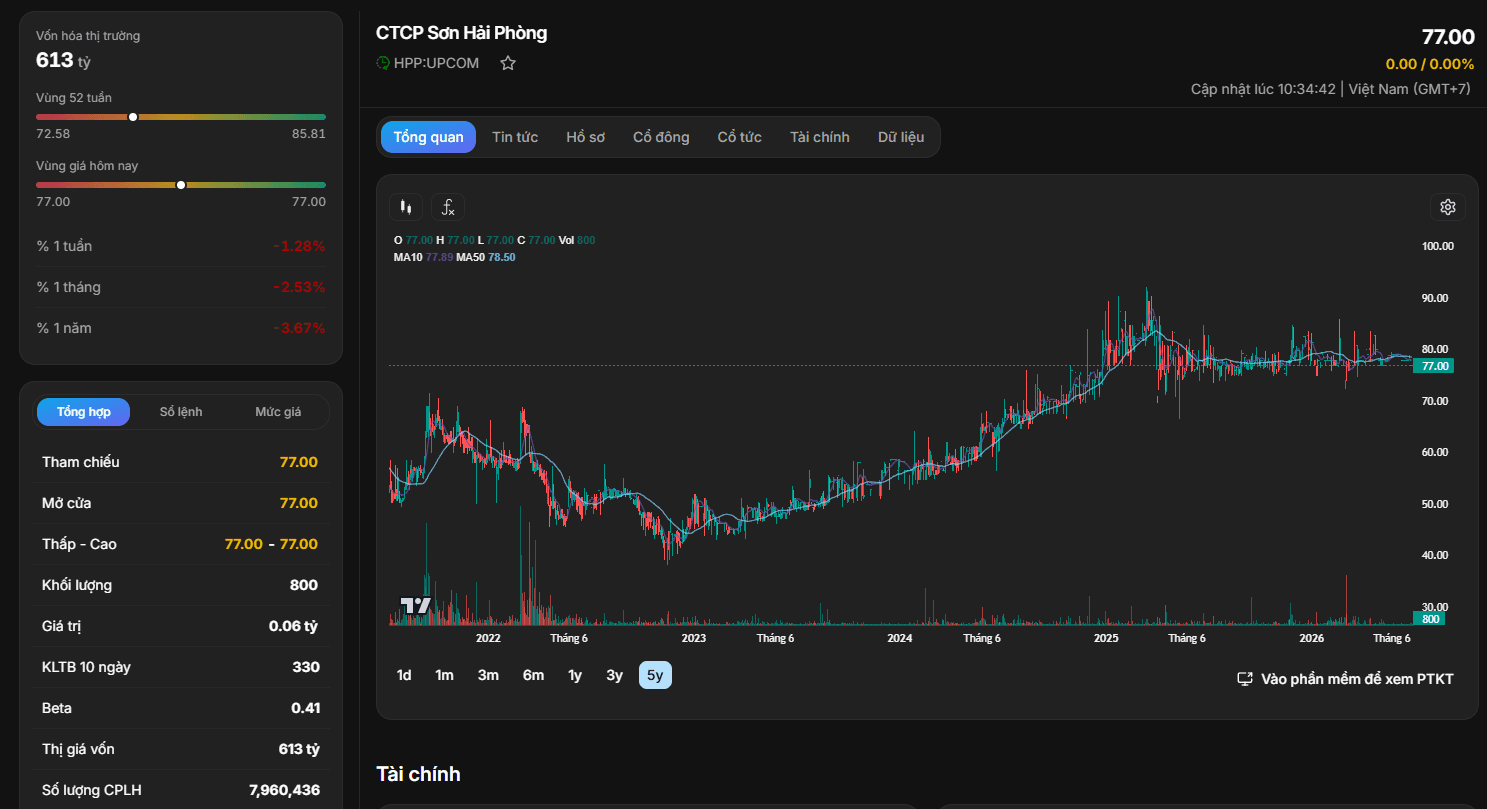Image resolution: width=1487 pixels, height=809 pixels.
Task: Select the 6m chart range
Action: point(533,675)
